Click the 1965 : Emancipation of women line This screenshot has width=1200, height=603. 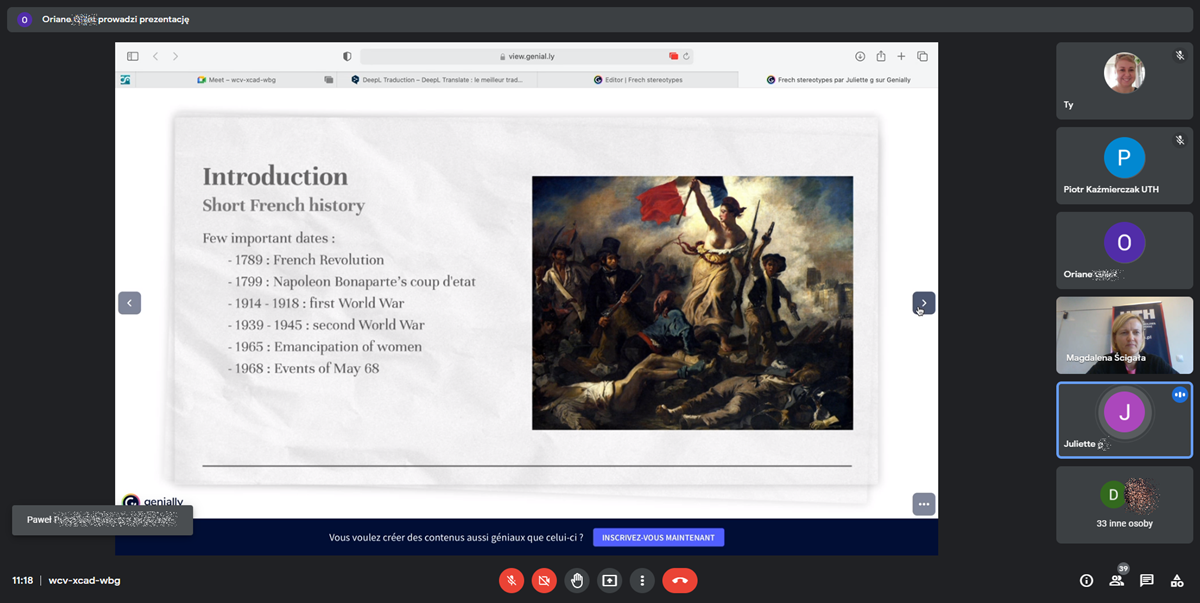click(325, 347)
